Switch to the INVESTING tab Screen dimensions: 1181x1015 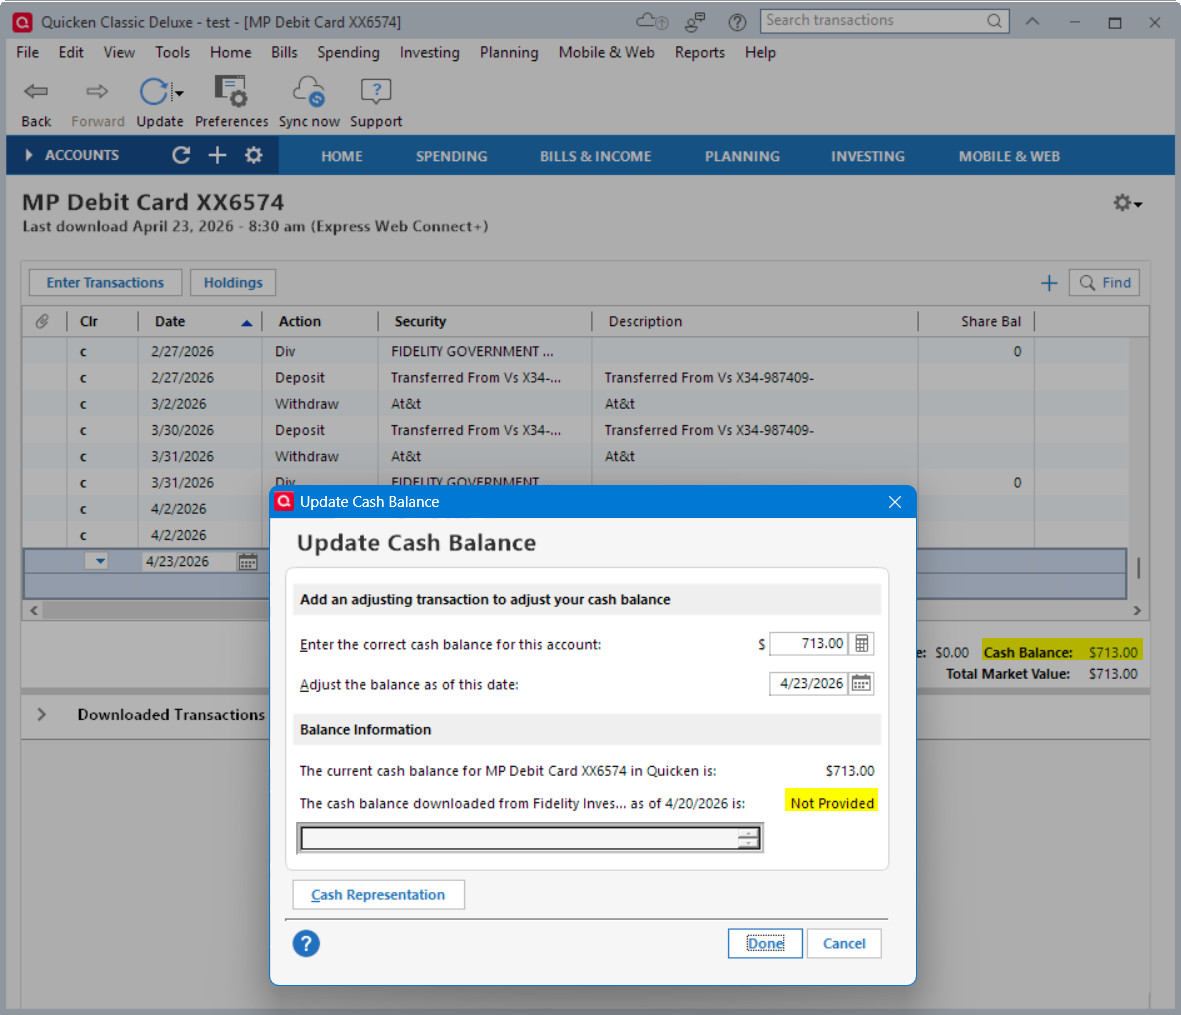point(868,157)
